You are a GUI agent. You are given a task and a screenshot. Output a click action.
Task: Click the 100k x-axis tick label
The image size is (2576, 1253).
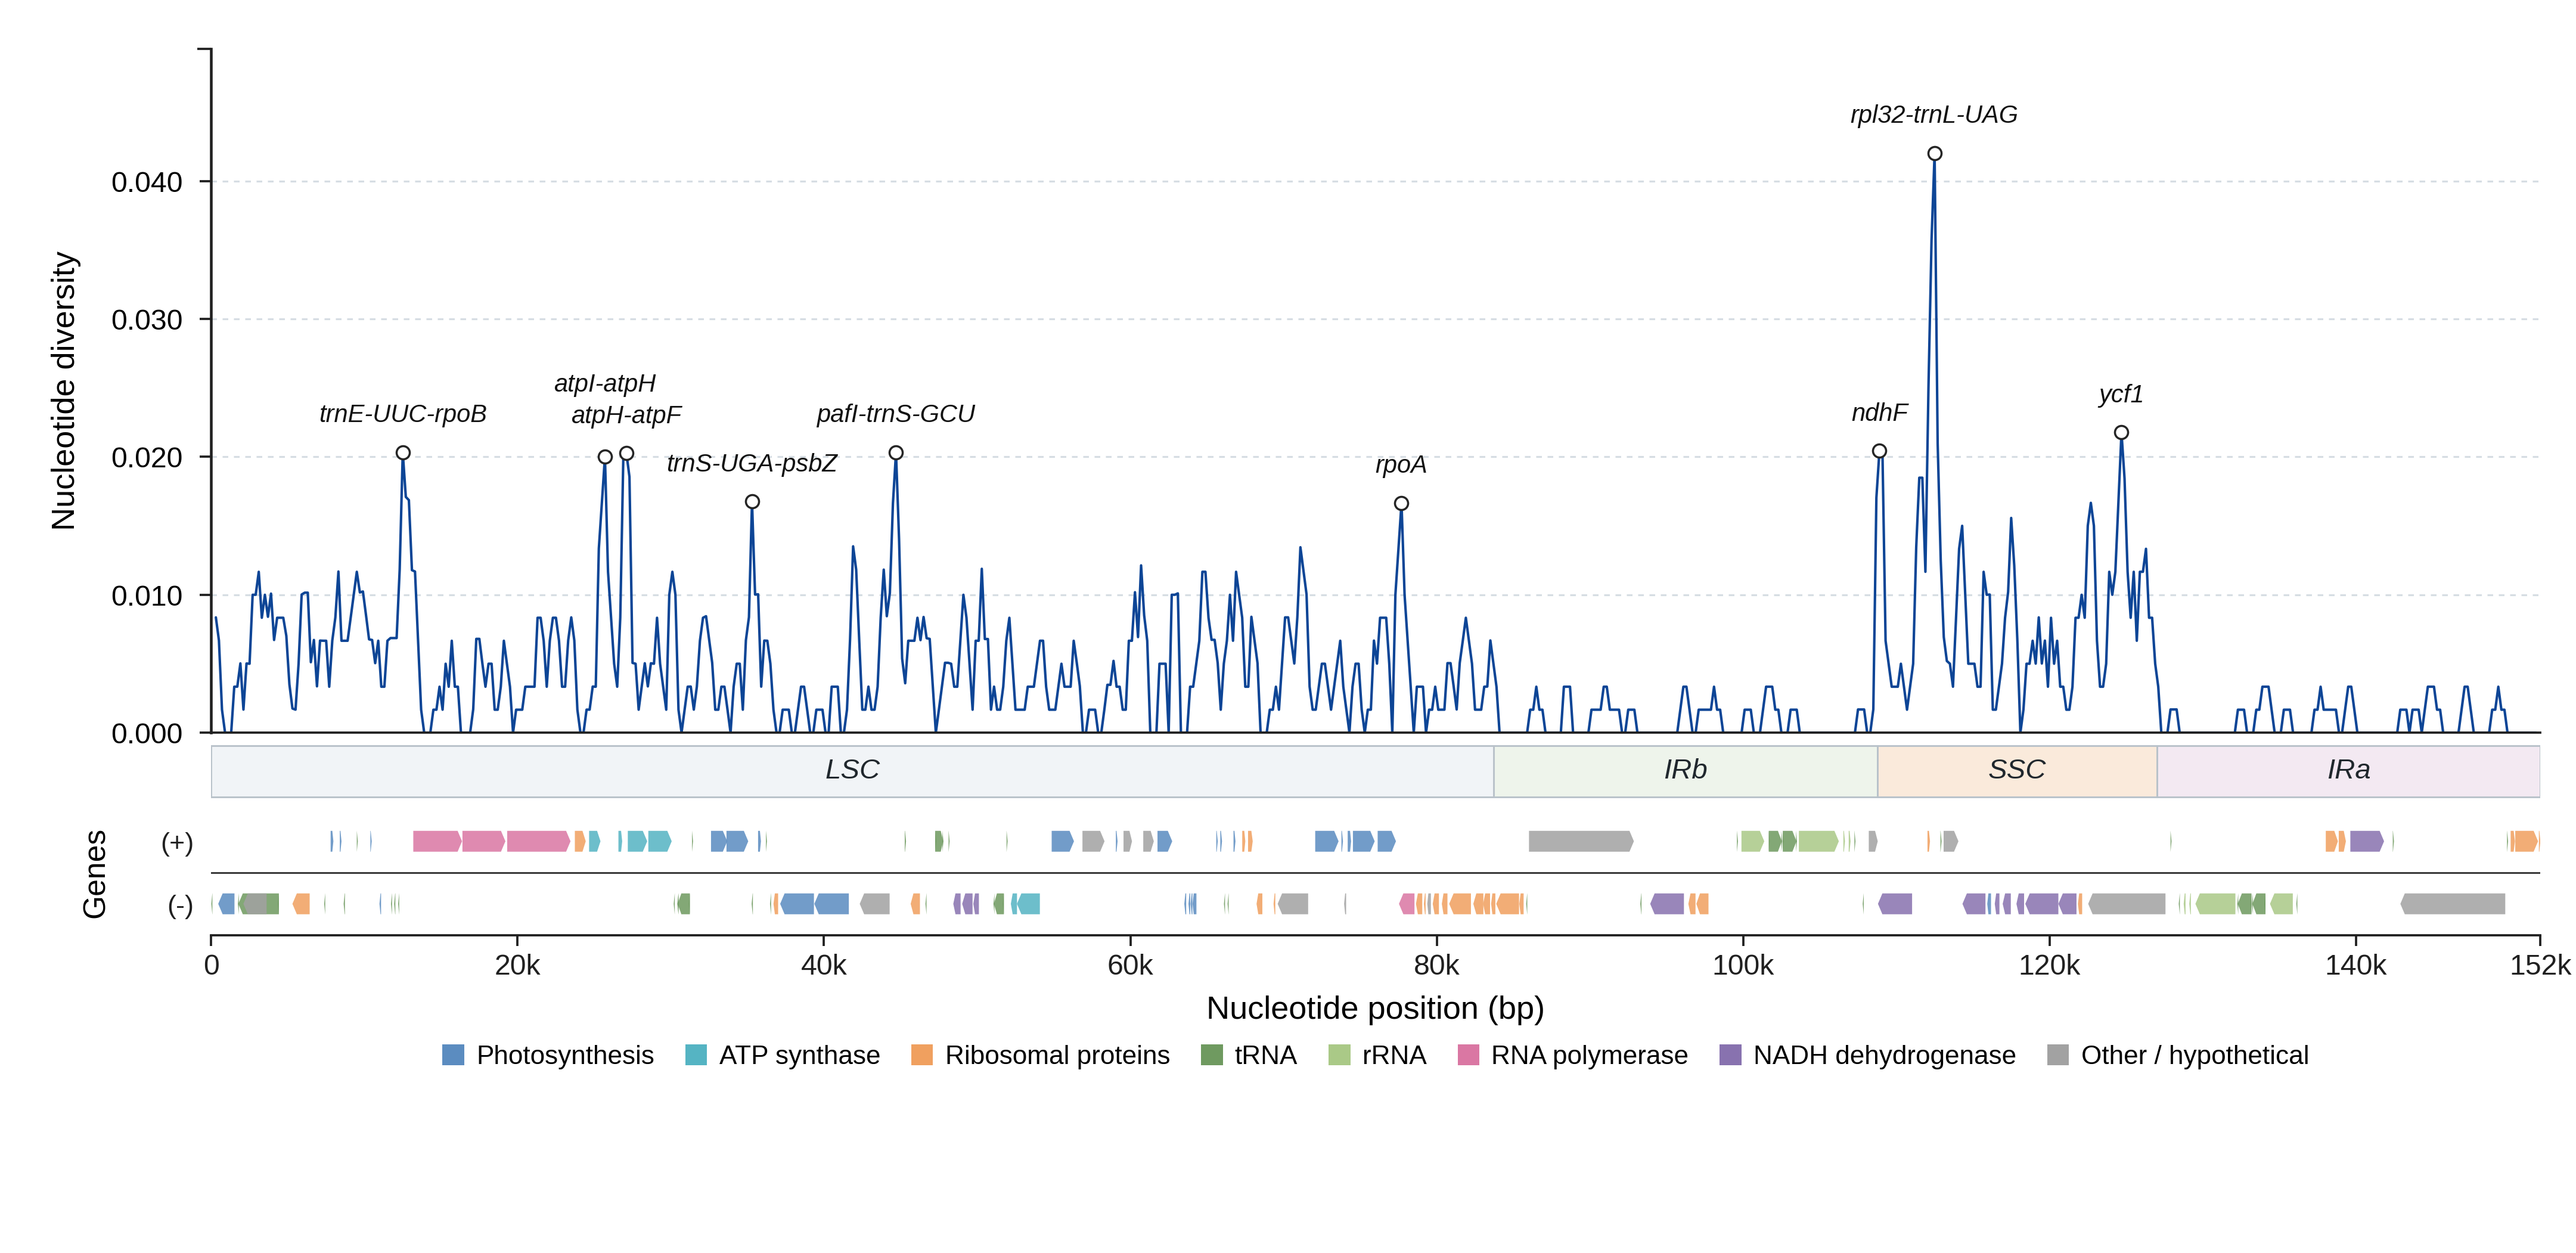(1743, 966)
